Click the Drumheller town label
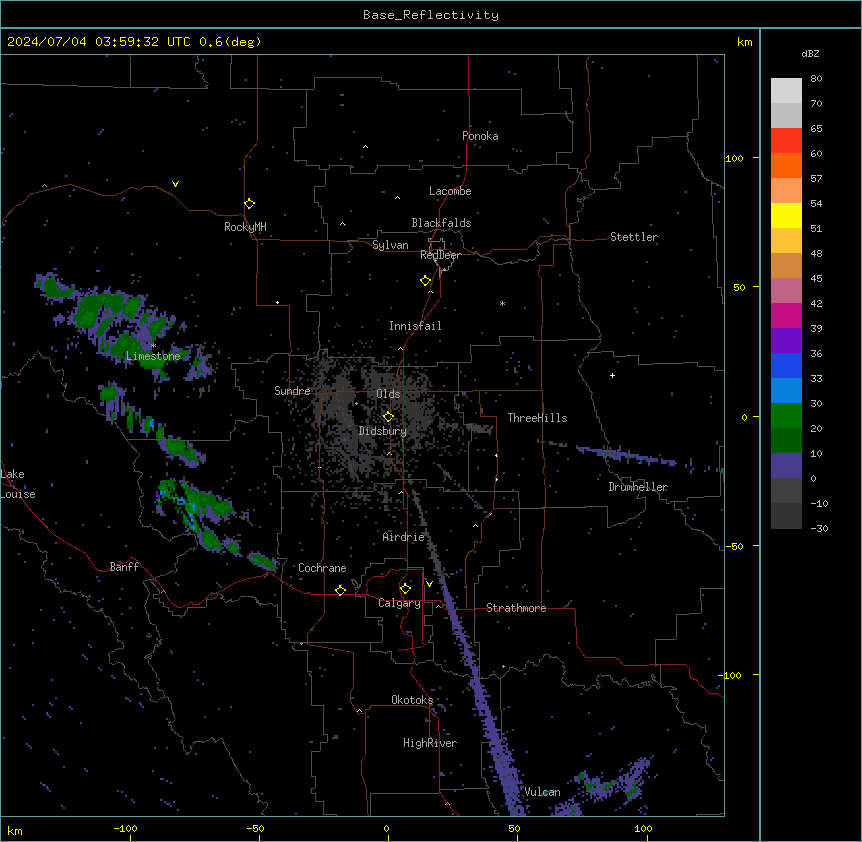This screenshot has width=862, height=842. coord(638,487)
